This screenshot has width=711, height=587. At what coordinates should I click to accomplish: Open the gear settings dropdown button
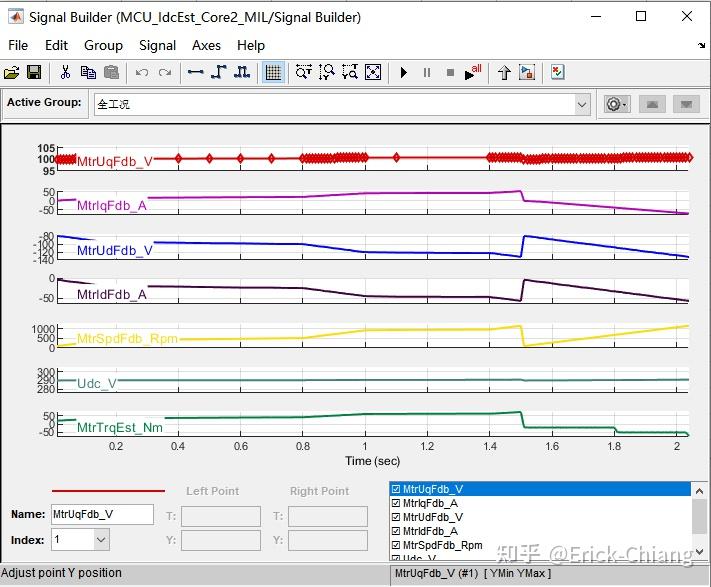point(617,105)
